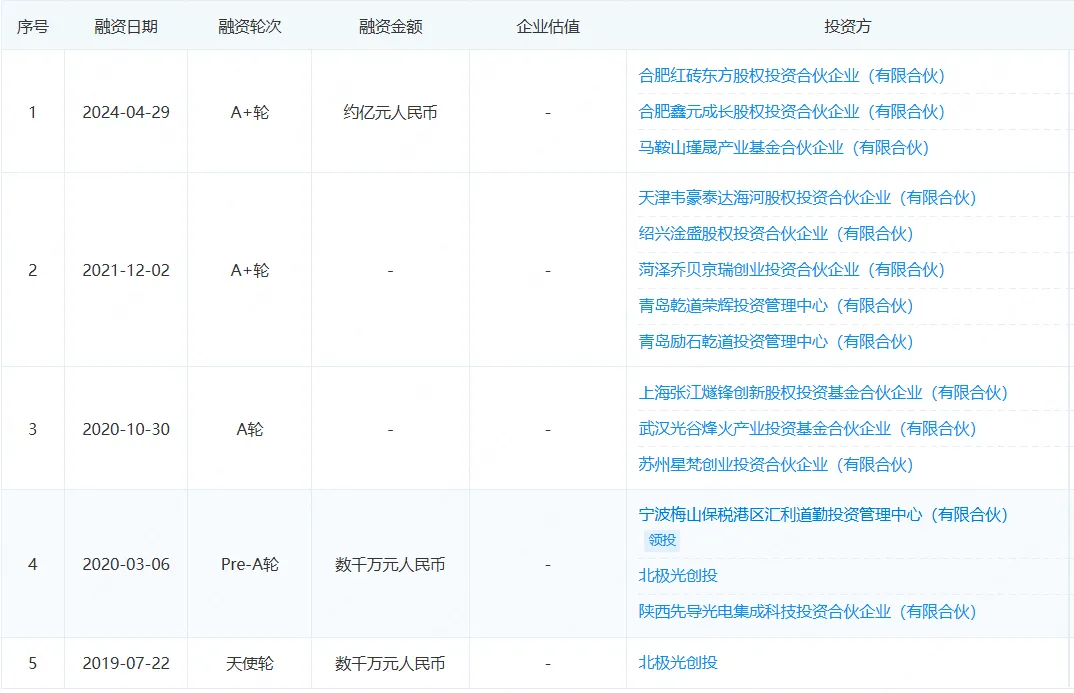Open investor 合肥鑫元成长股权投资合伙企业 link
1074x693 pixels.
(x=792, y=112)
